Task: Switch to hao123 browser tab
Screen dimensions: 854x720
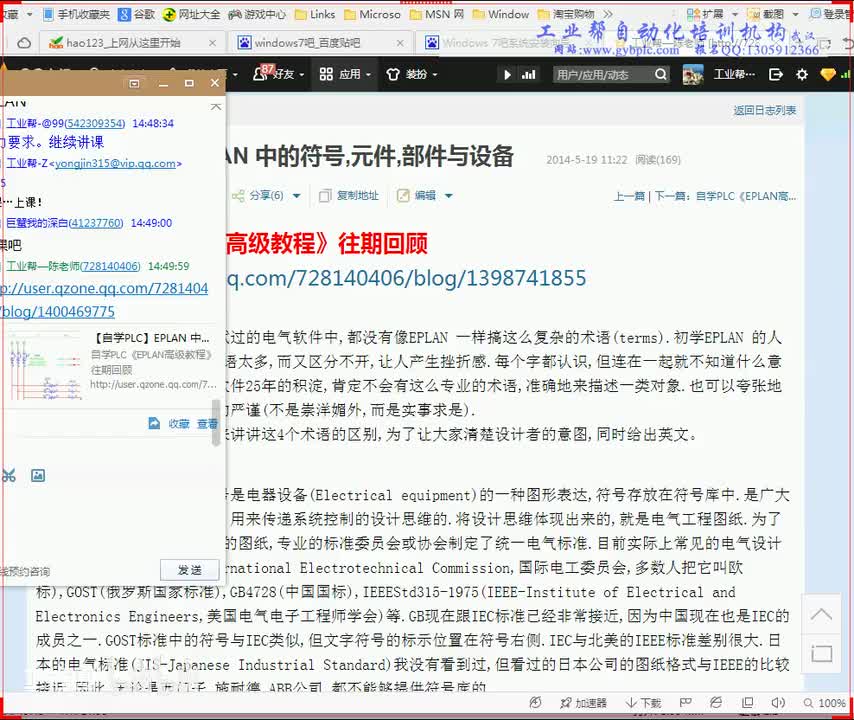Action: (x=123, y=42)
